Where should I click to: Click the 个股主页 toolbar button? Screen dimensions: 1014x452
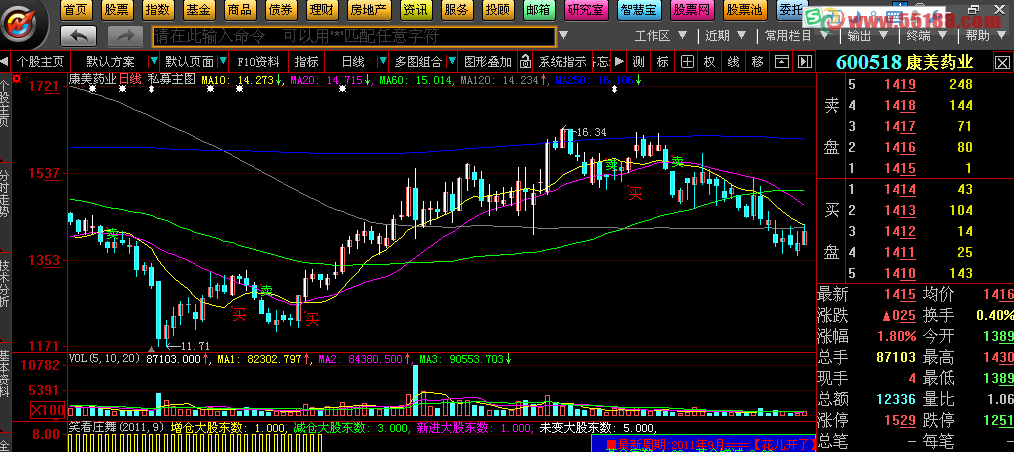(x=40, y=62)
